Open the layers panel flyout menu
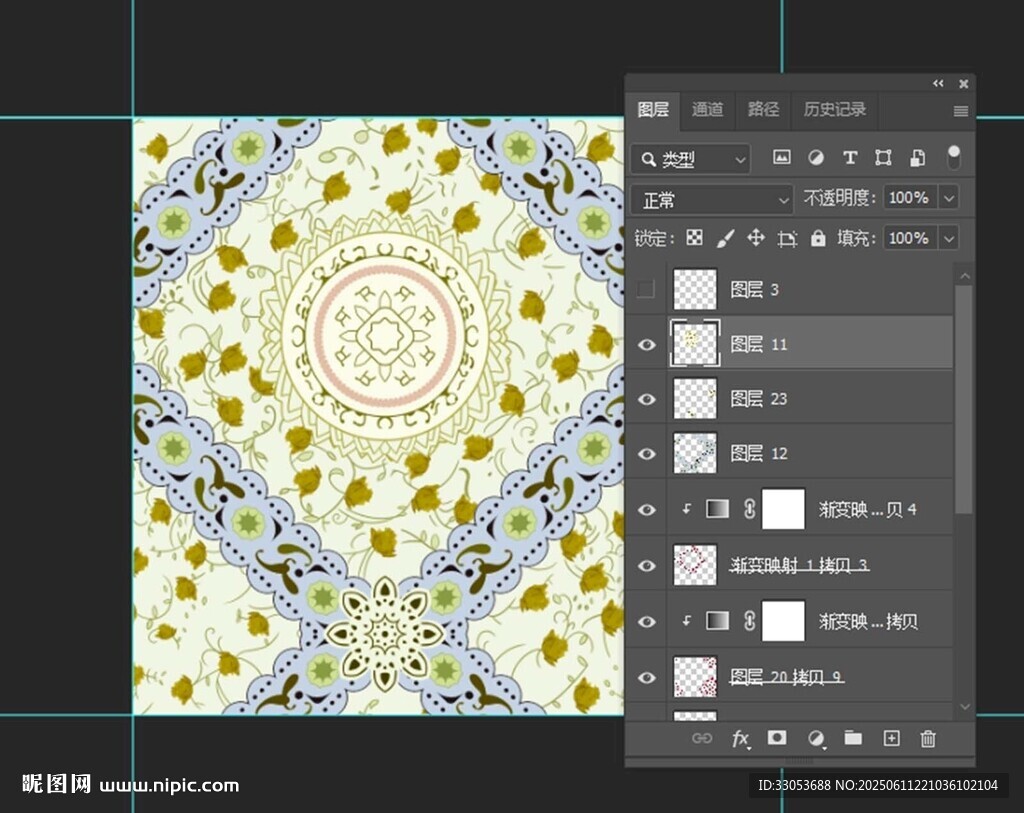This screenshot has height=813, width=1024. 960,111
